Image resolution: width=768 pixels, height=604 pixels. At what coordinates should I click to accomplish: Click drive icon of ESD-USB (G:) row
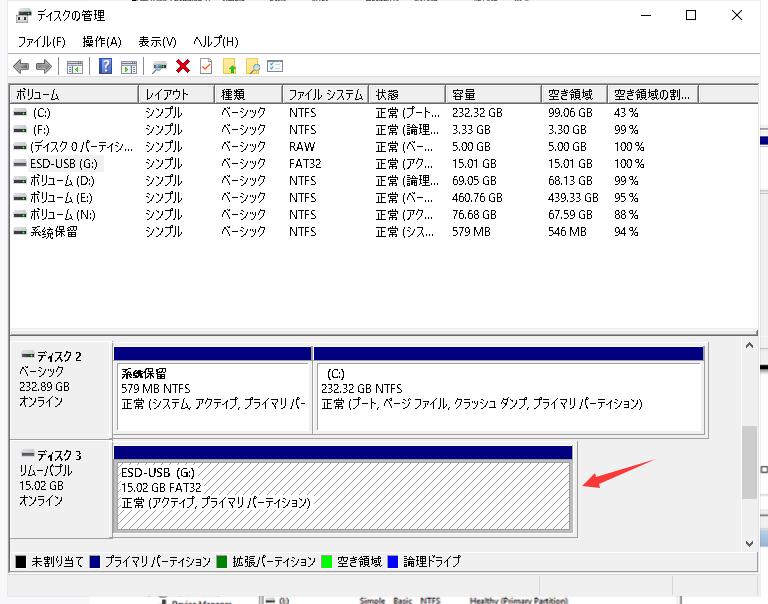point(20,164)
